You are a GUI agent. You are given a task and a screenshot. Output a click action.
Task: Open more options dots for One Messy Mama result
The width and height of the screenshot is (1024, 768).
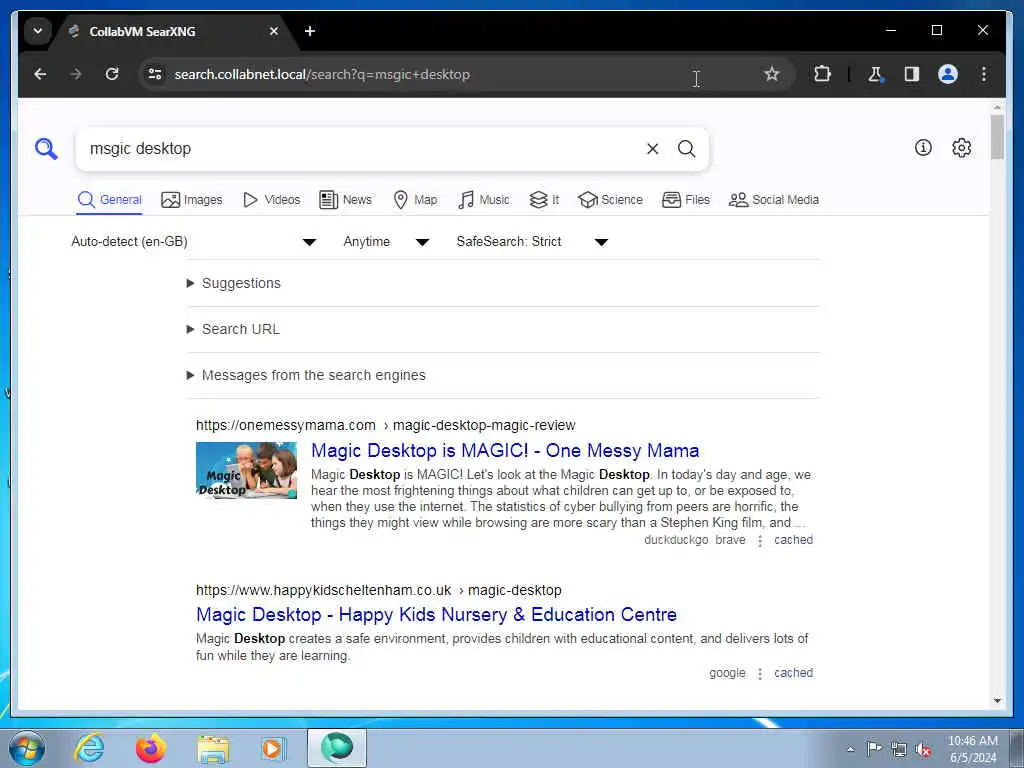760,541
